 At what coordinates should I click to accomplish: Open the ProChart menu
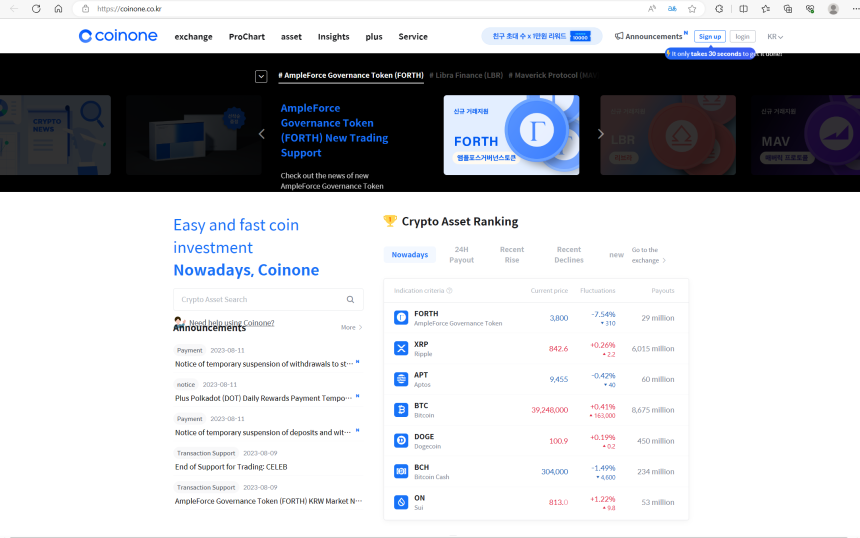pos(246,37)
